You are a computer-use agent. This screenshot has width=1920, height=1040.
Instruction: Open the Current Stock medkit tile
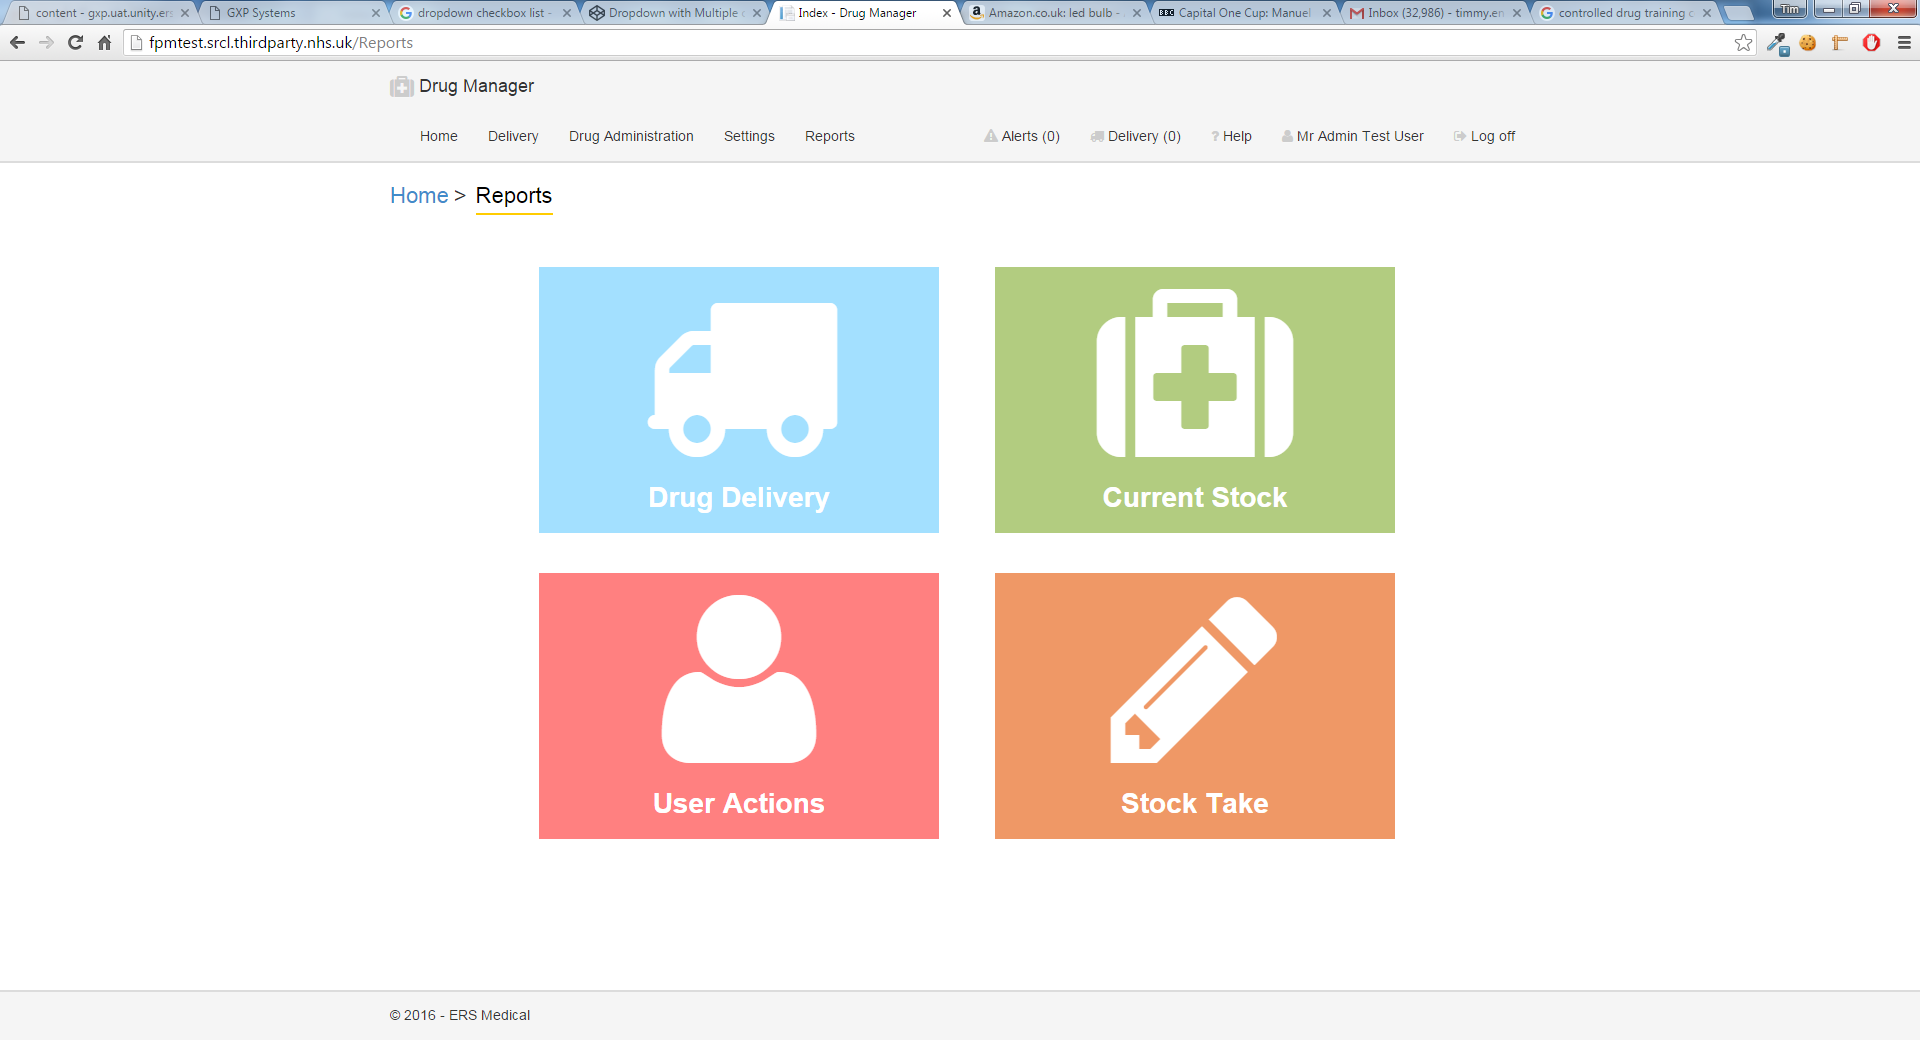[x=1194, y=400]
